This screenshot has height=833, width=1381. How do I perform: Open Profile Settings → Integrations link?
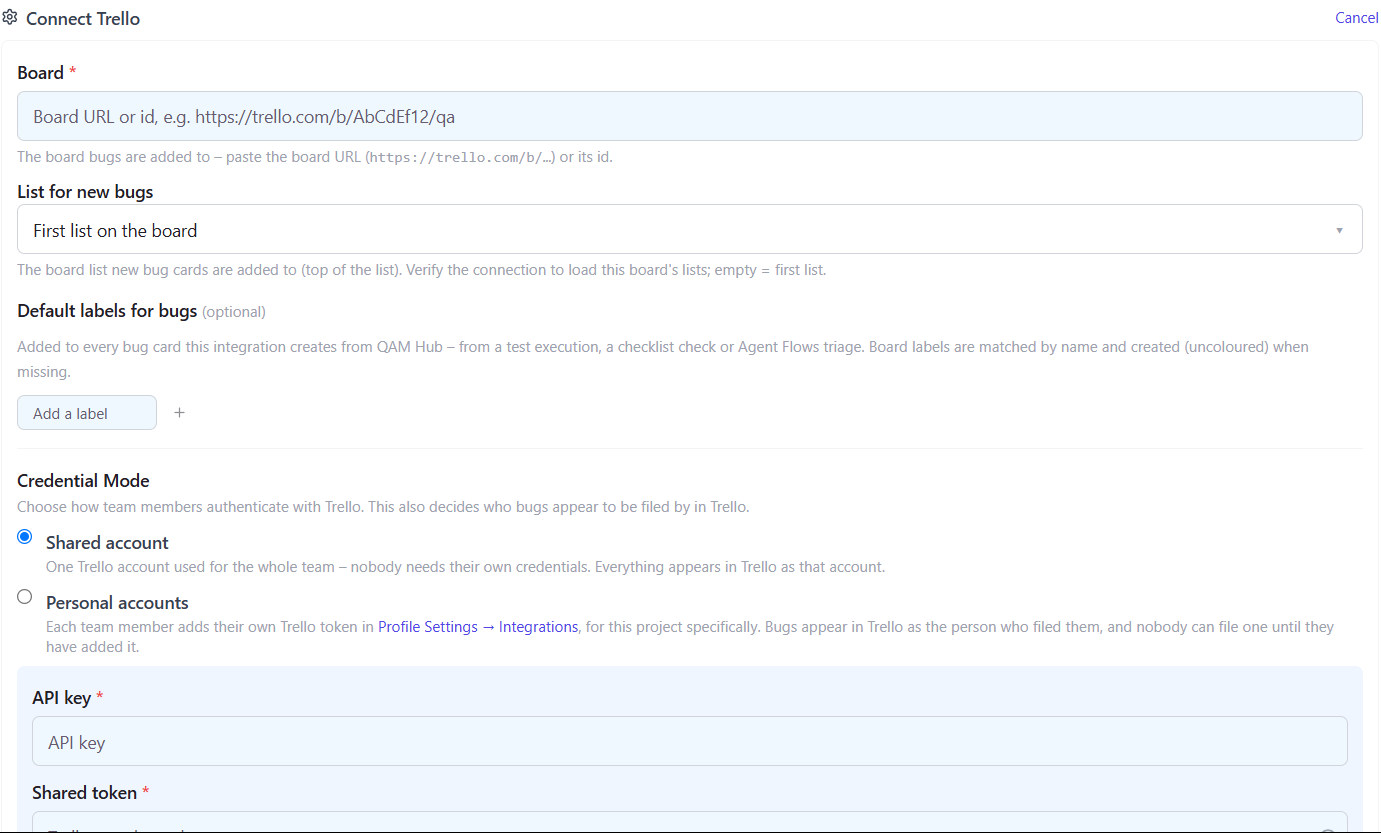click(x=478, y=627)
